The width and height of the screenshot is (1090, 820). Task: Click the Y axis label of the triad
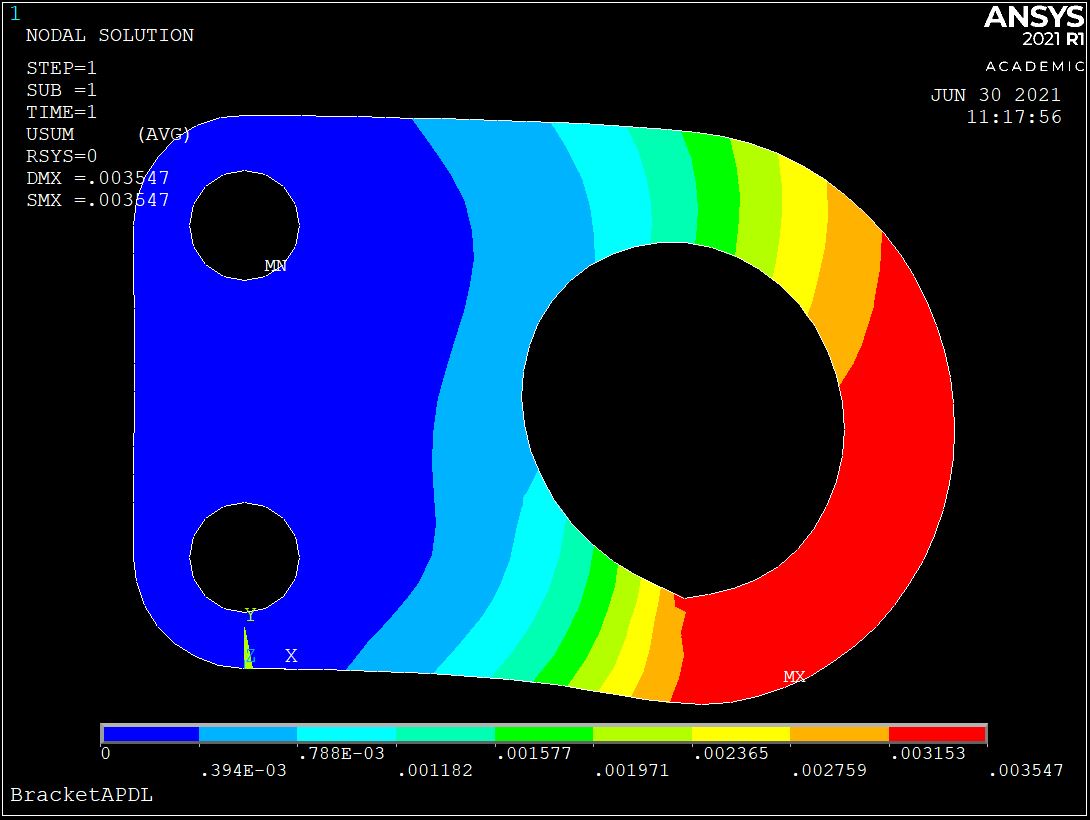(x=250, y=616)
